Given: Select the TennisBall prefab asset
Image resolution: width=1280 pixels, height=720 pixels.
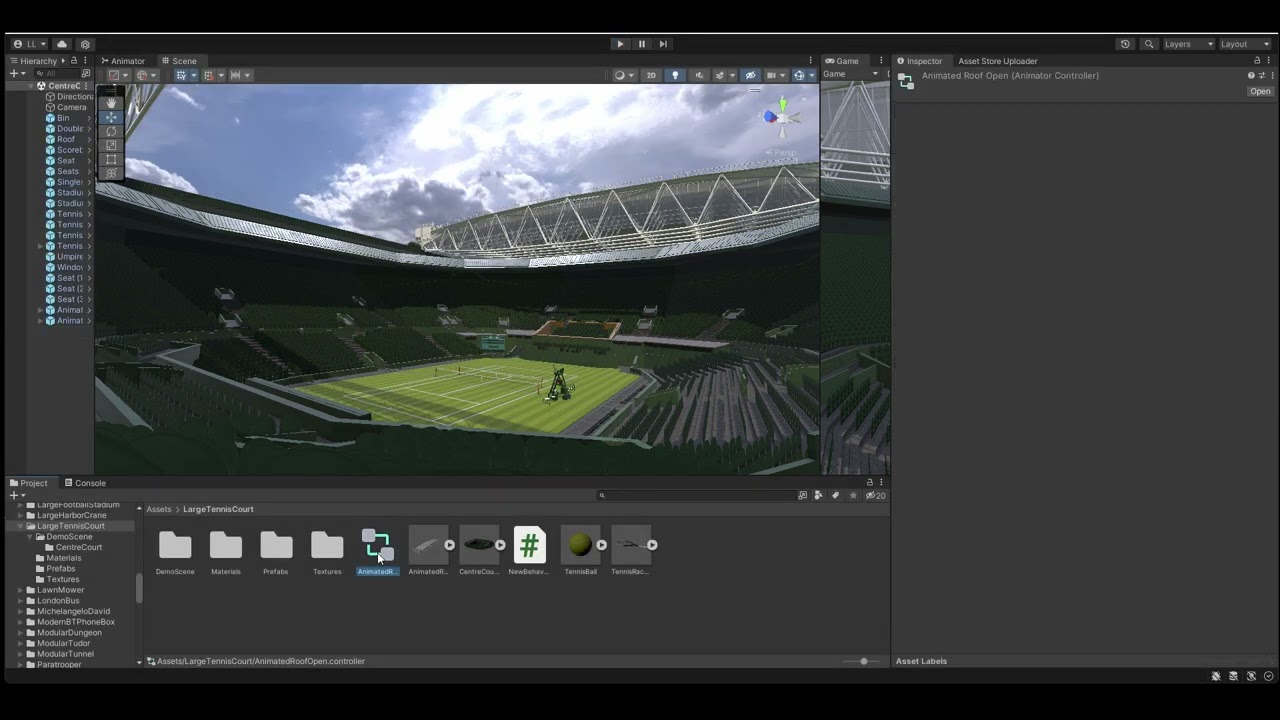Looking at the screenshot, I should click(x=580, y=545).
